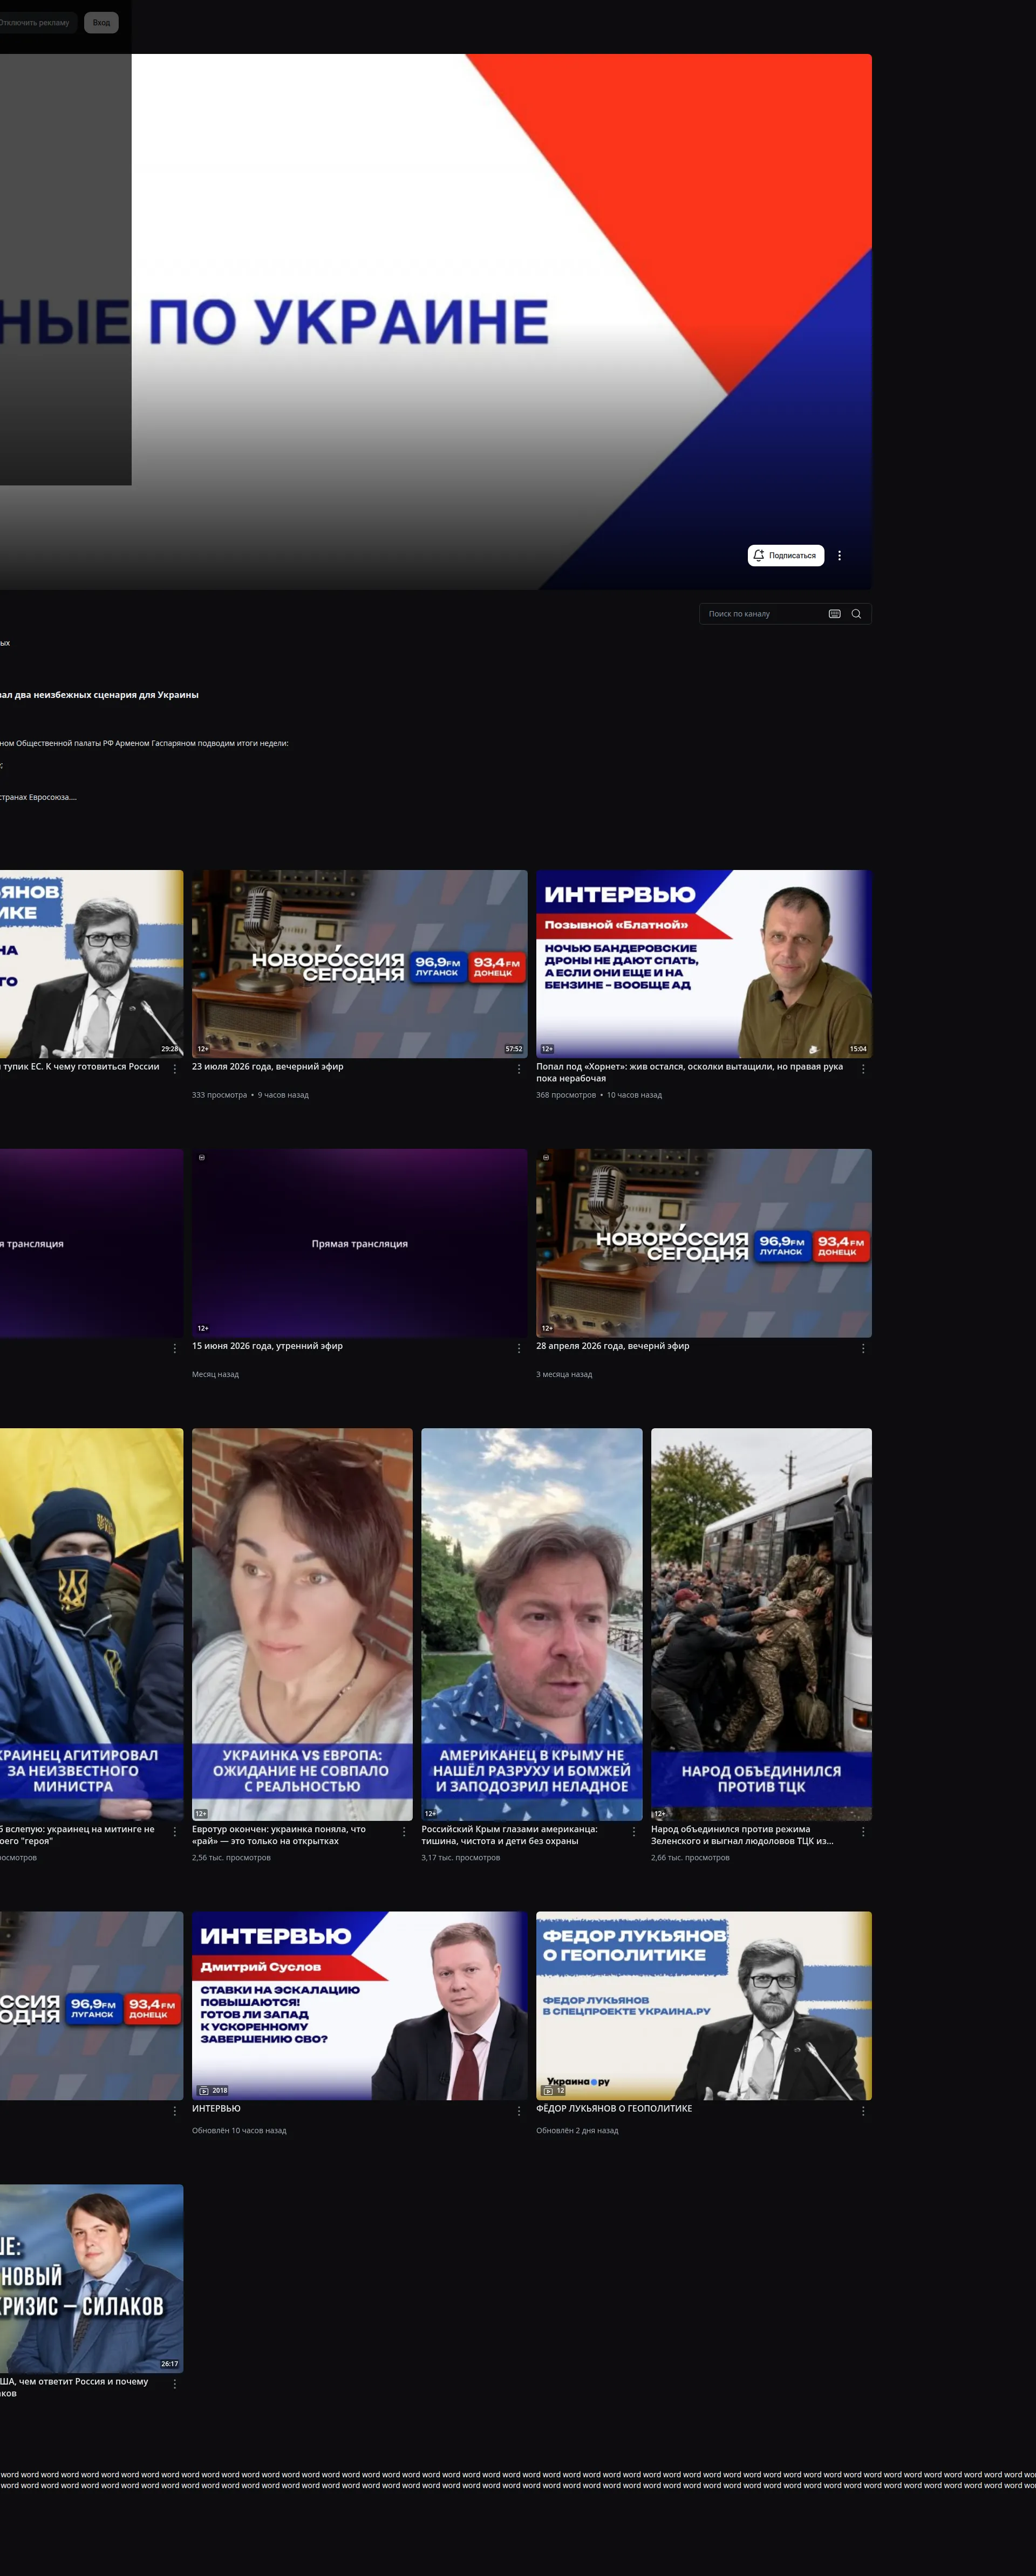
Task: Click the "3,17 тыс. просмотров" count
Action: (x=461, y=1858)
